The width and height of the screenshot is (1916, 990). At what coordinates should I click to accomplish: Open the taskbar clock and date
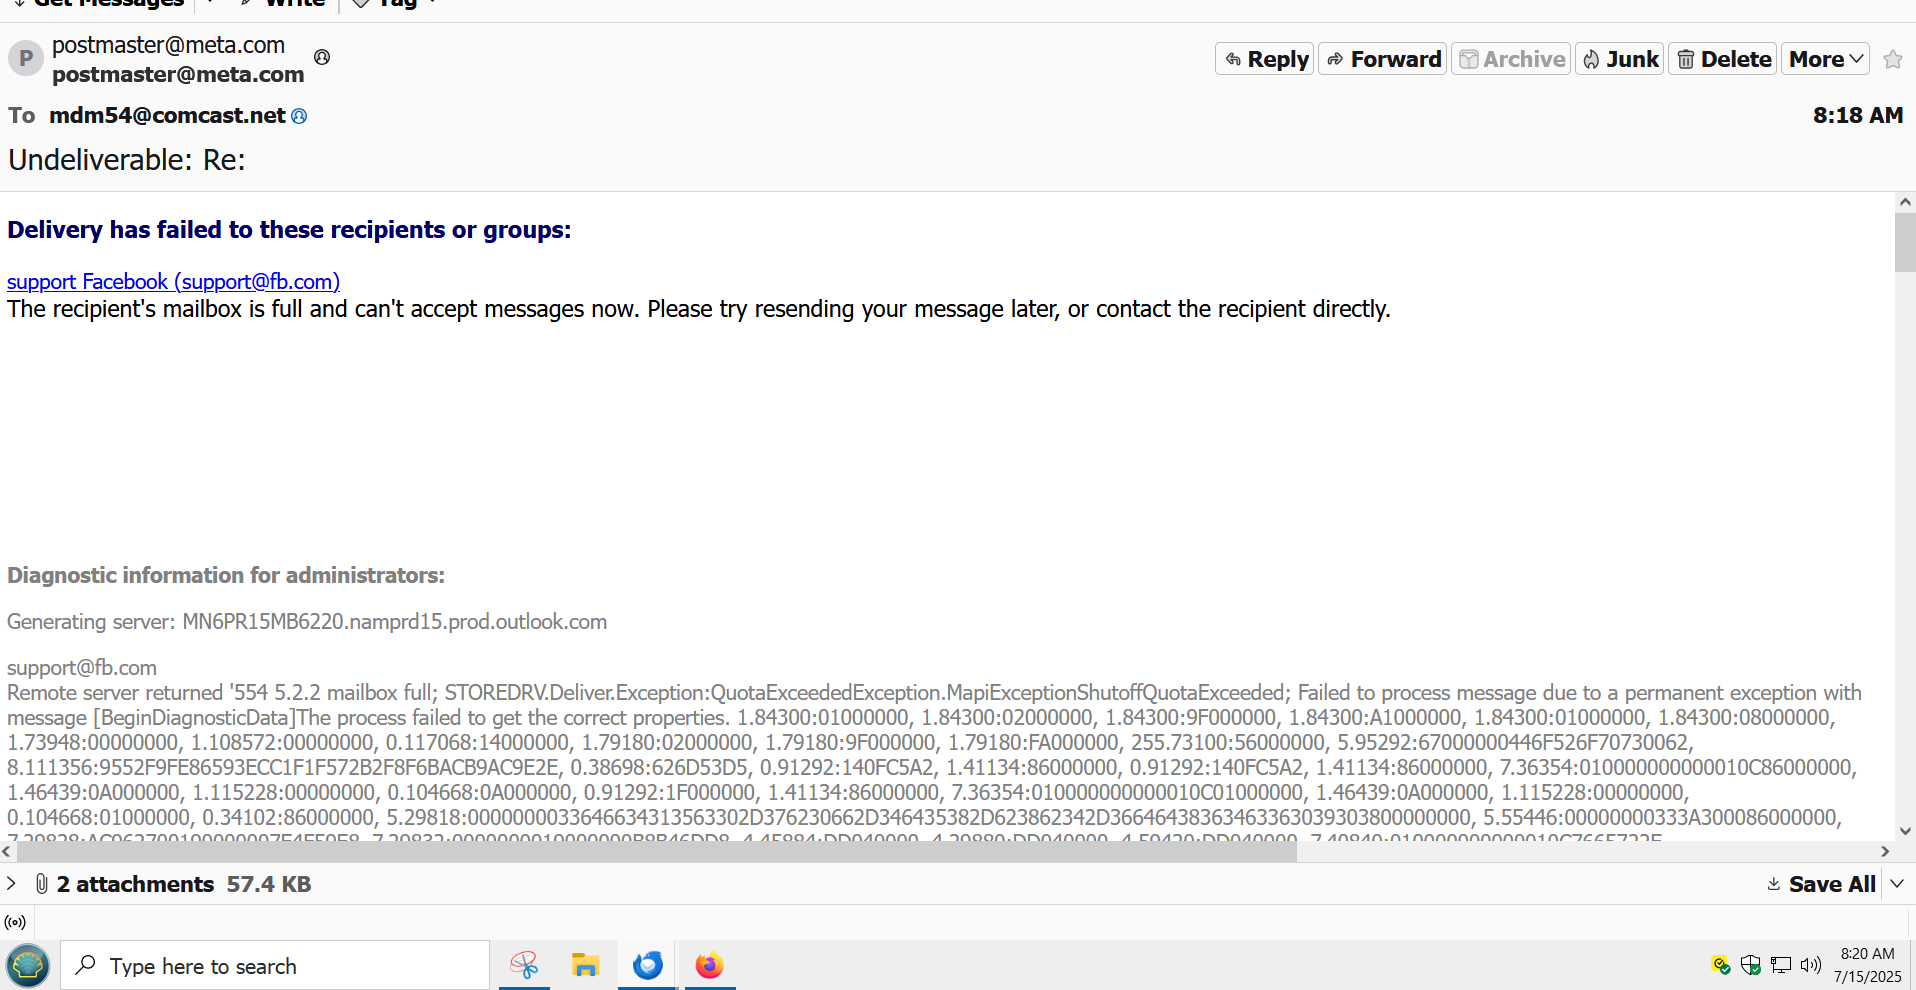point(1868,966)
